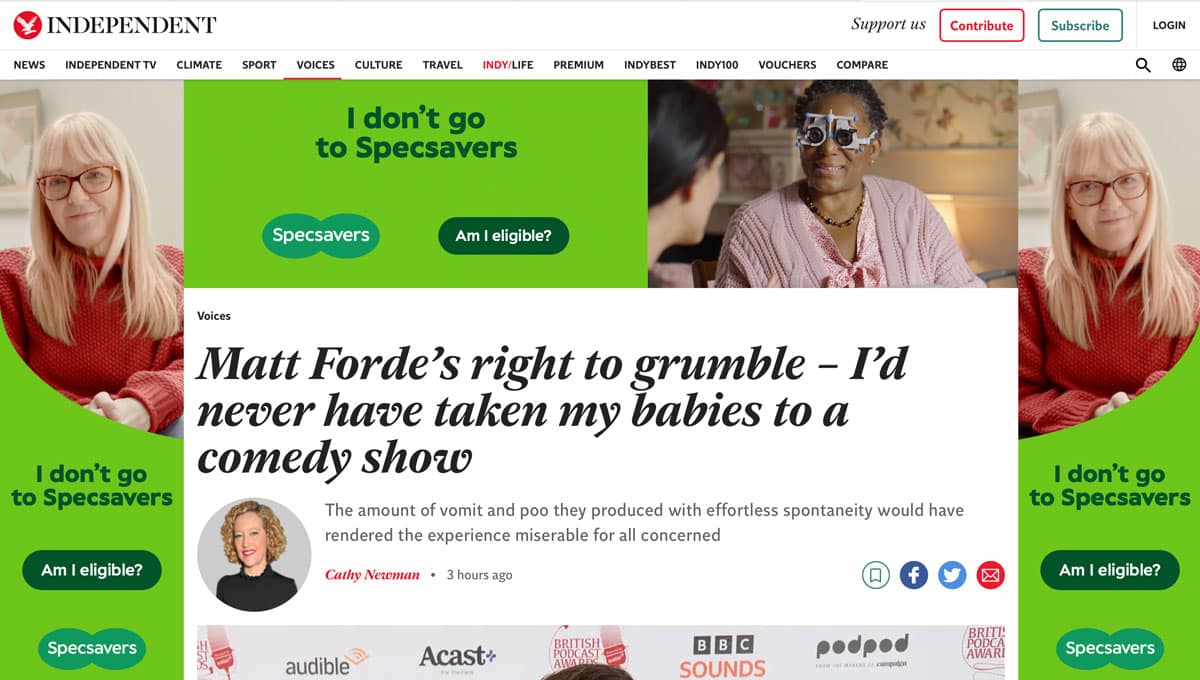Click the Contribute button

coord(982,25)
